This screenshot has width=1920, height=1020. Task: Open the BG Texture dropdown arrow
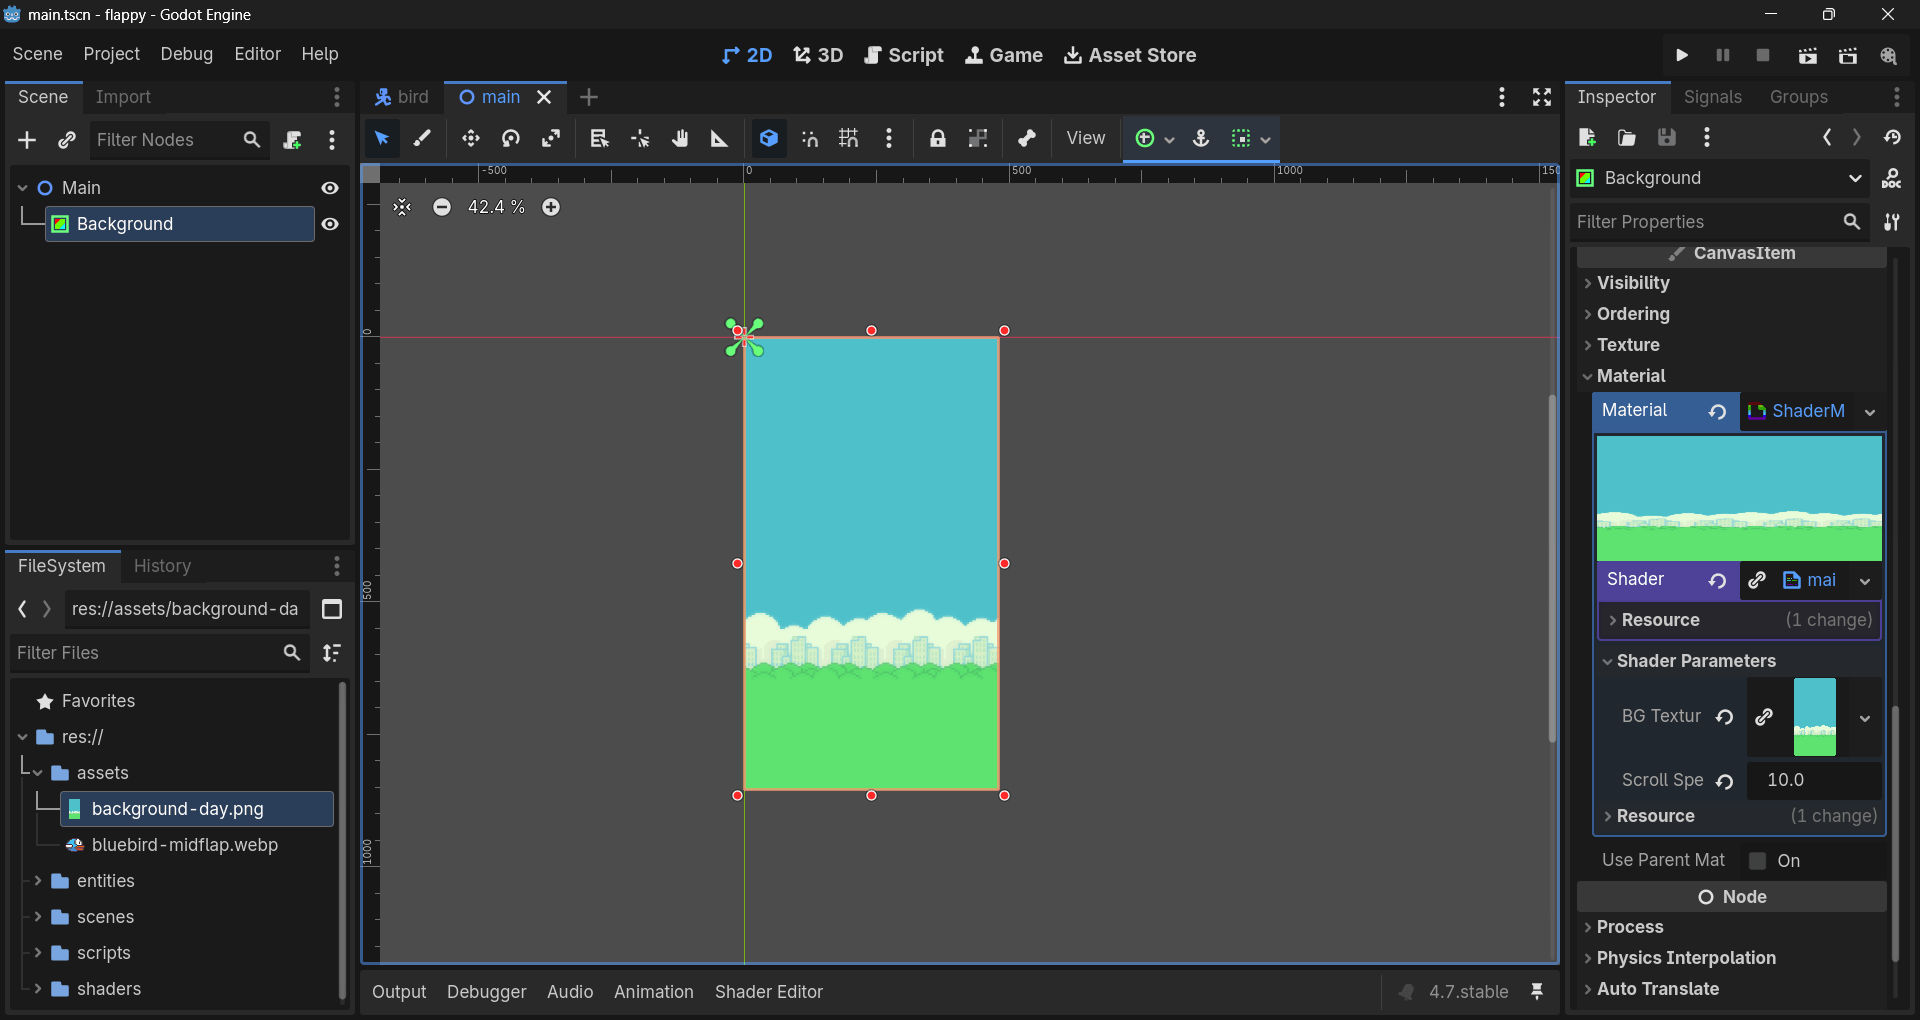click(1865, 718)
